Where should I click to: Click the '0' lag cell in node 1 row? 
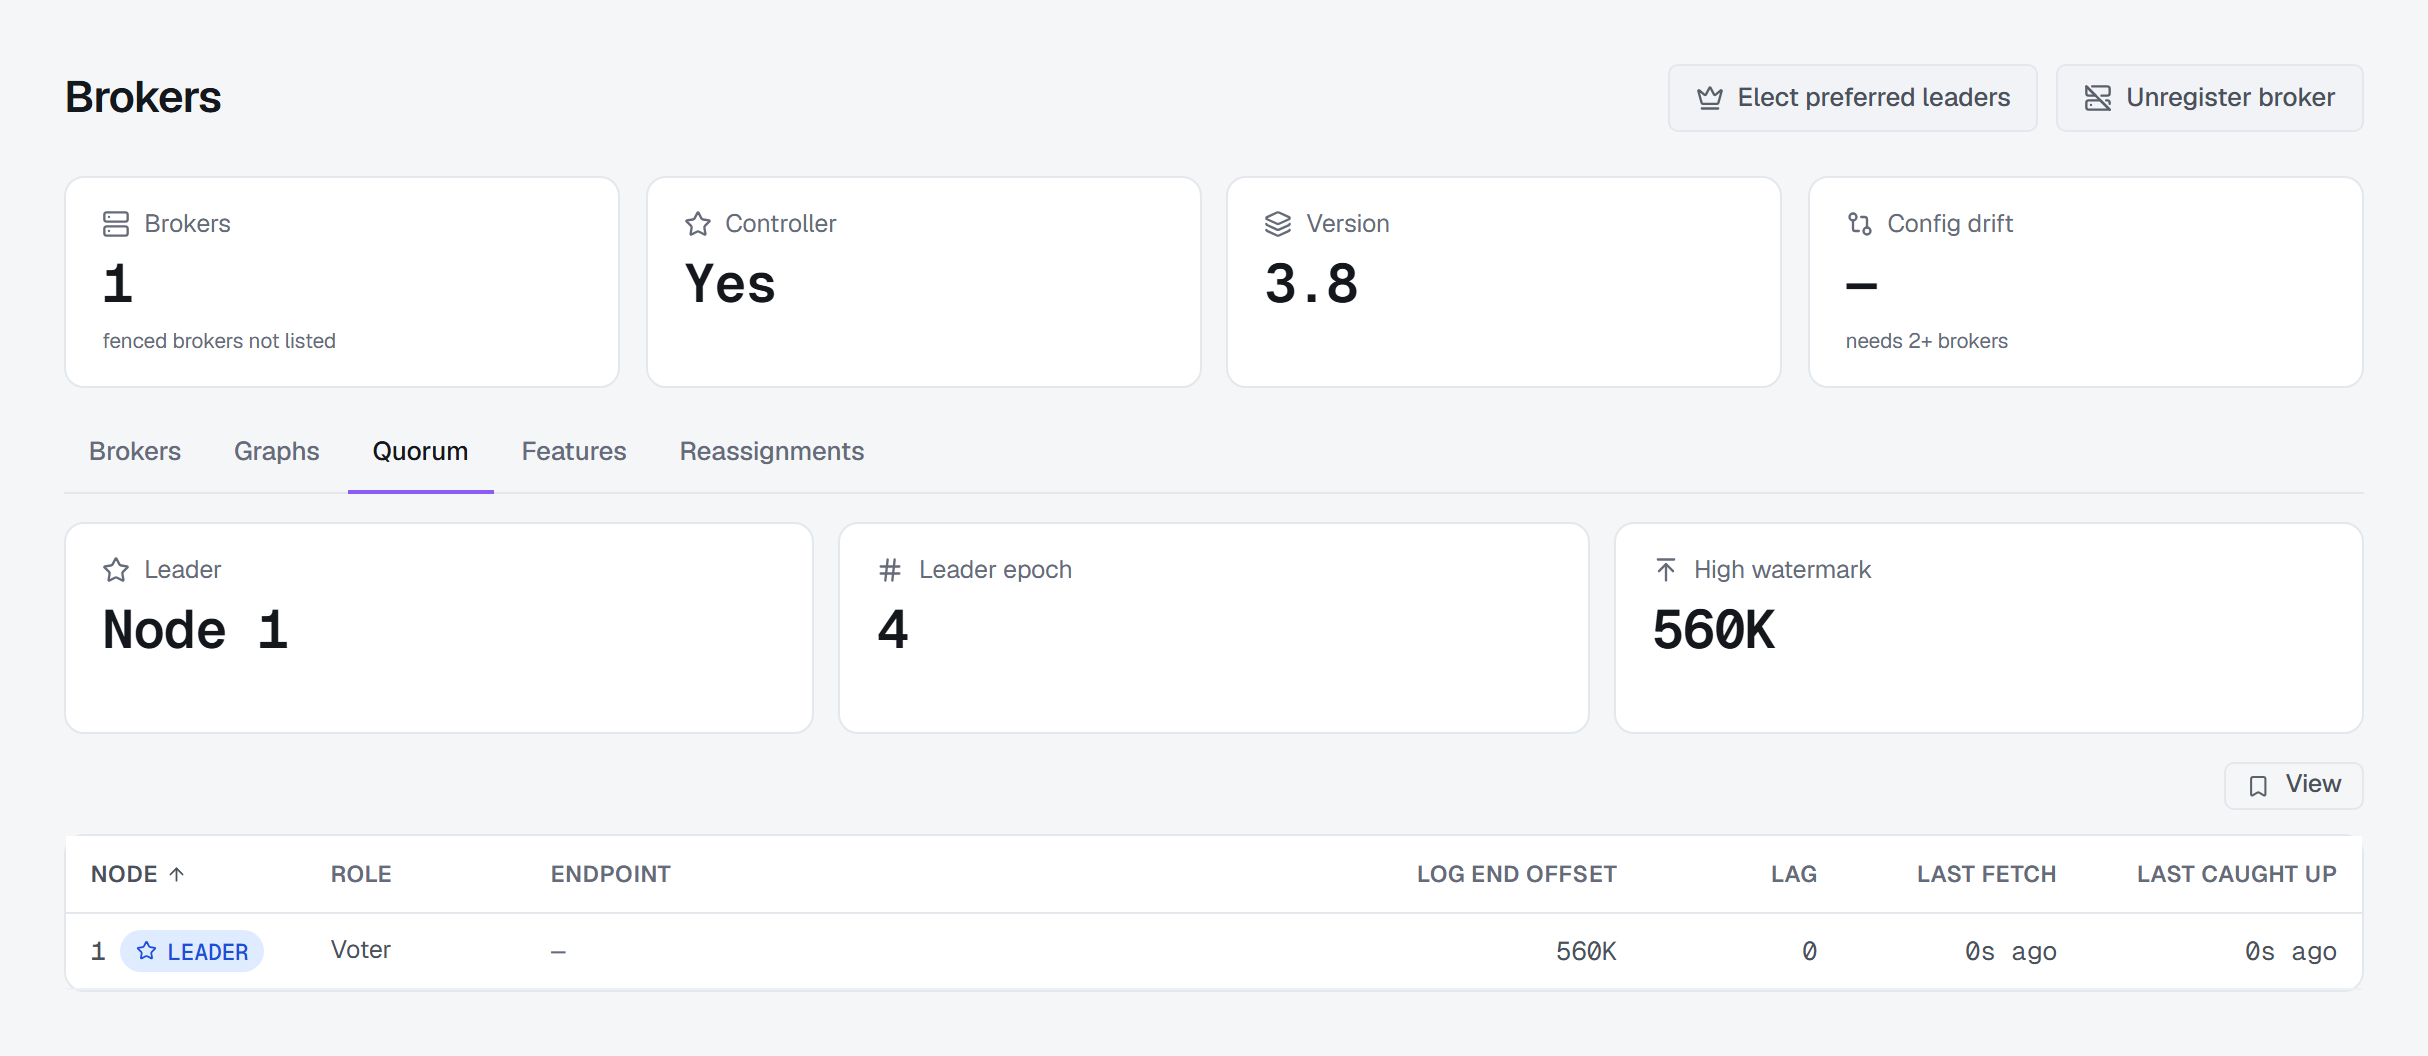click(1809, 951)
